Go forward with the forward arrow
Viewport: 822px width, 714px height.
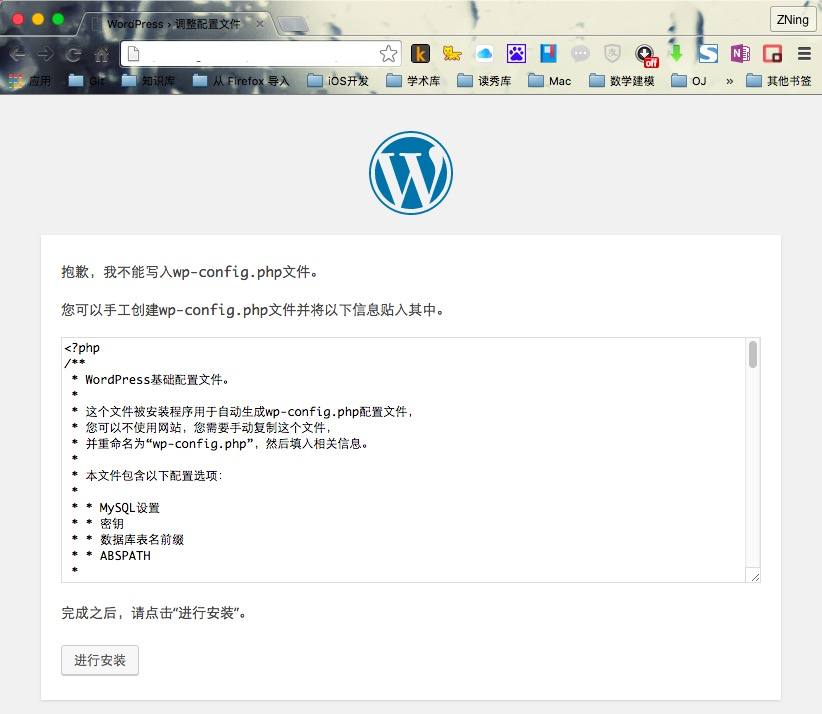coord(45,53)
